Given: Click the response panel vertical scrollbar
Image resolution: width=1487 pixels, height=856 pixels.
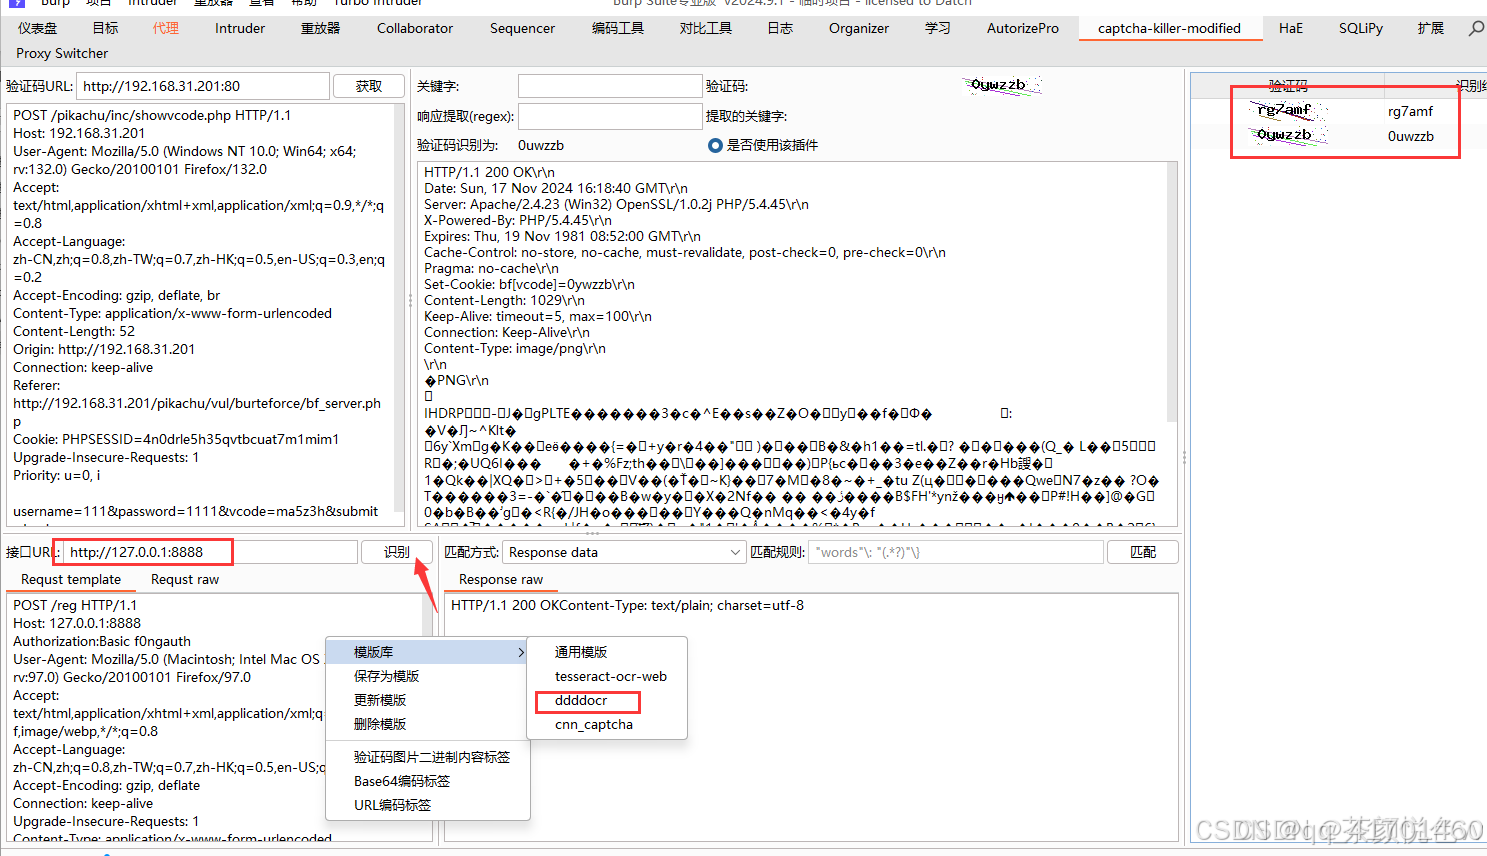Looking at the screenshot, I should [x=1172, y=292].
